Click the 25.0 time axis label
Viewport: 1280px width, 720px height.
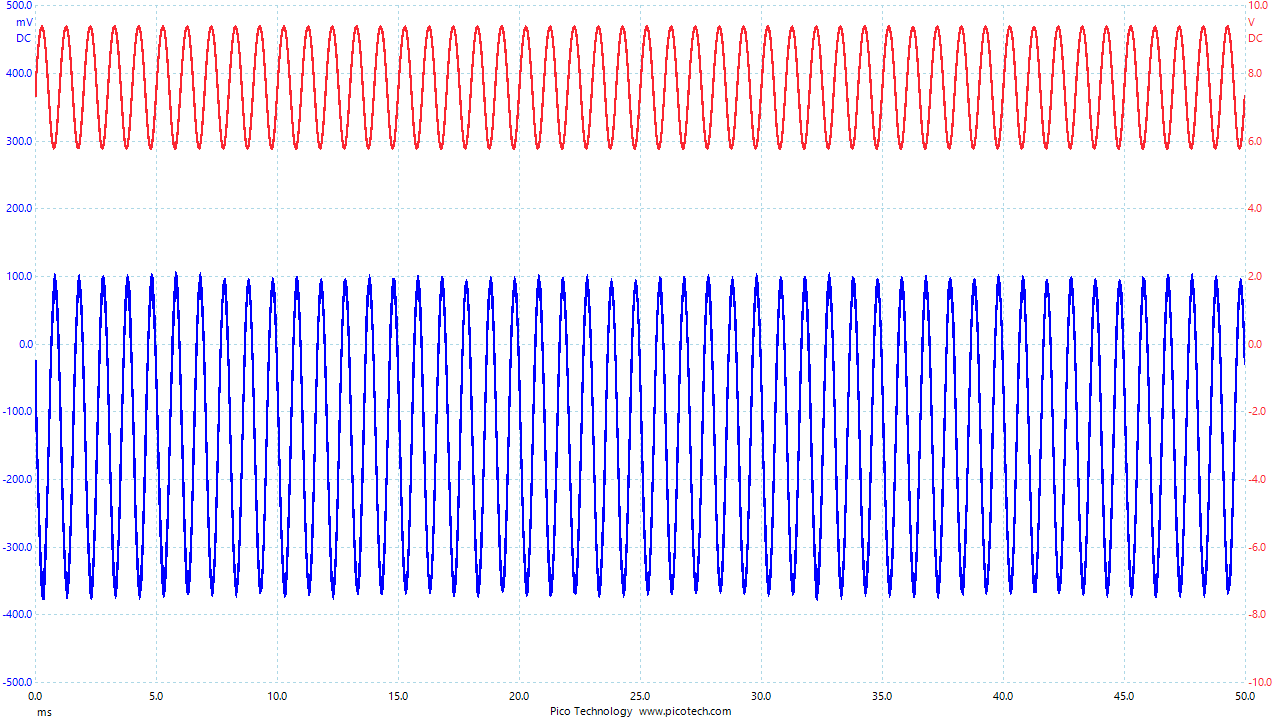pos(640,696)
